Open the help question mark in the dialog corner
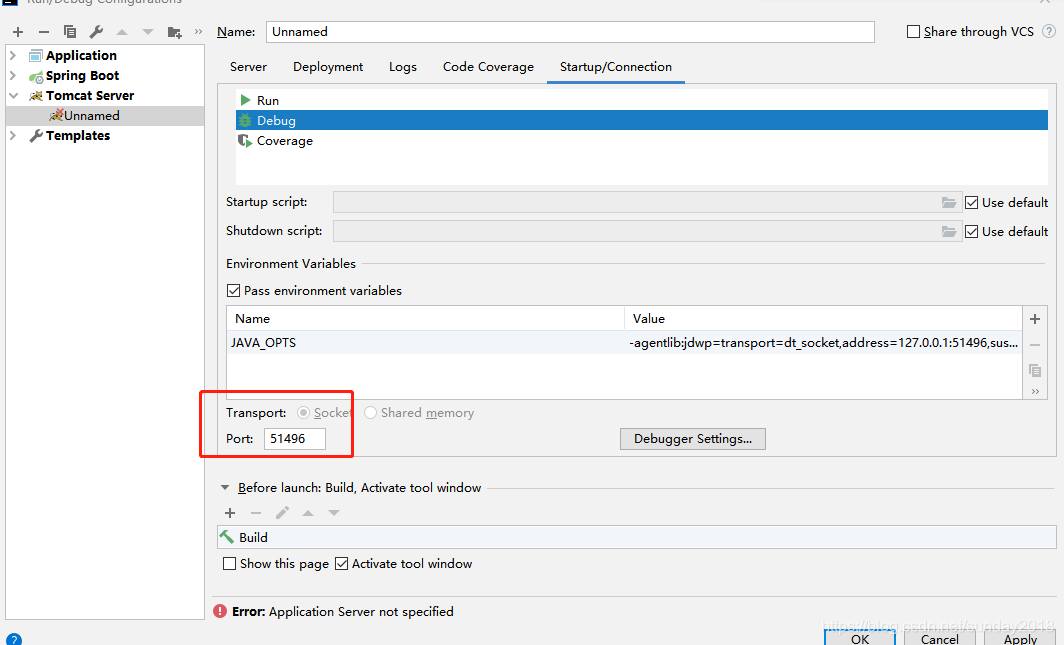 point(13,639)
